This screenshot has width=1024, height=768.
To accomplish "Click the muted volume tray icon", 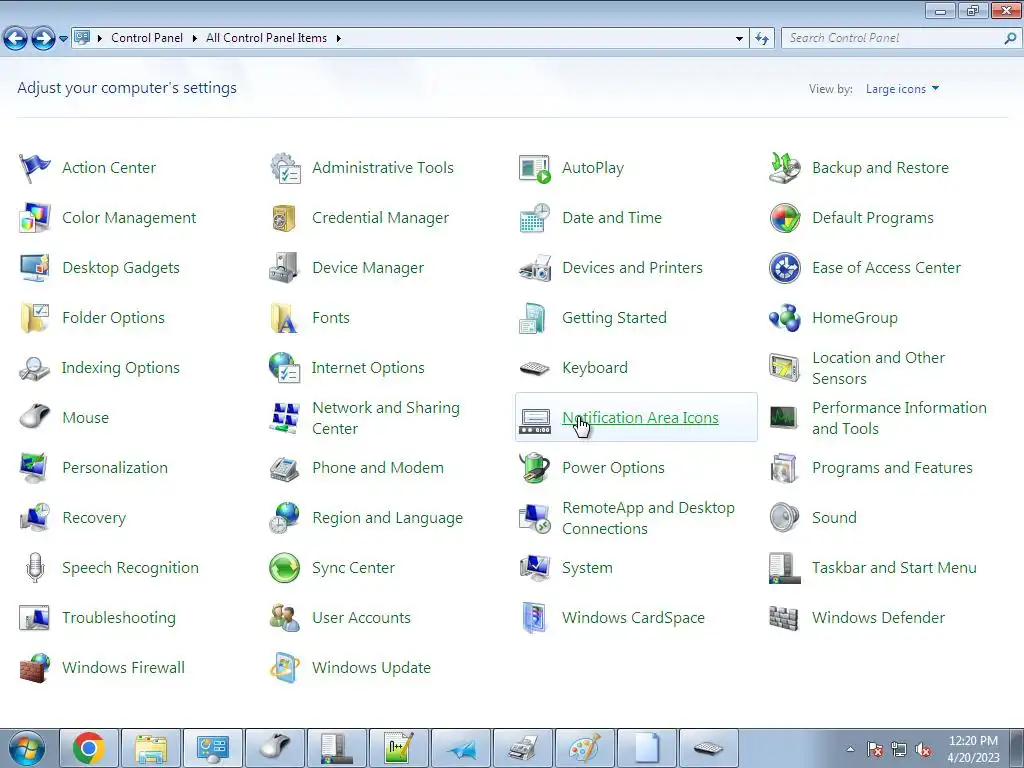I will (x=923, y=749).
